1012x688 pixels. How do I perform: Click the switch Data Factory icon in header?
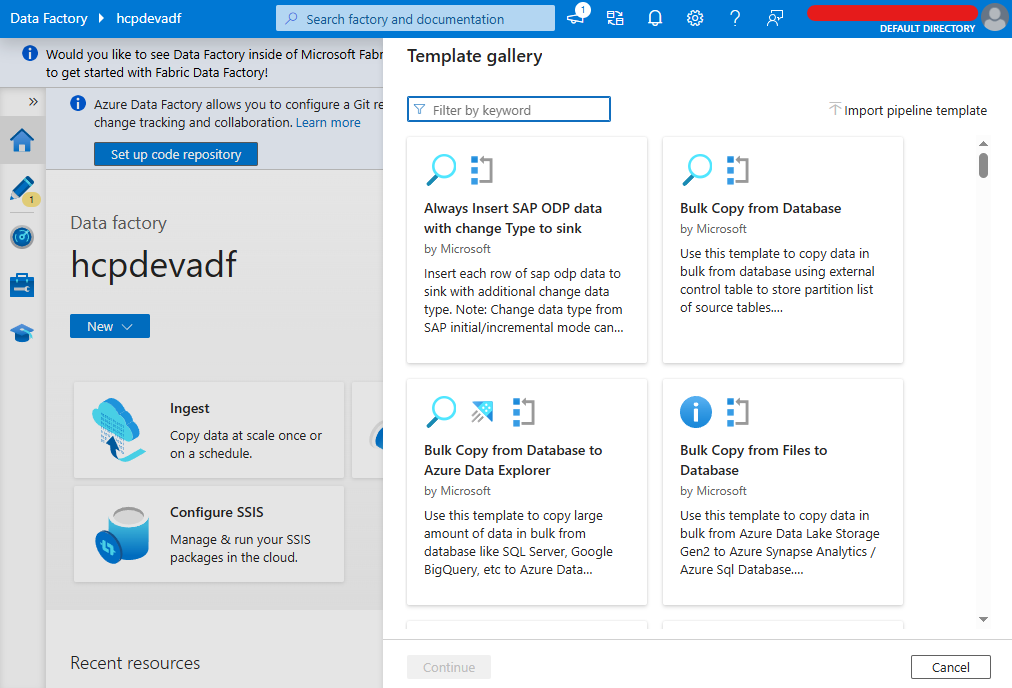(615, 18)
